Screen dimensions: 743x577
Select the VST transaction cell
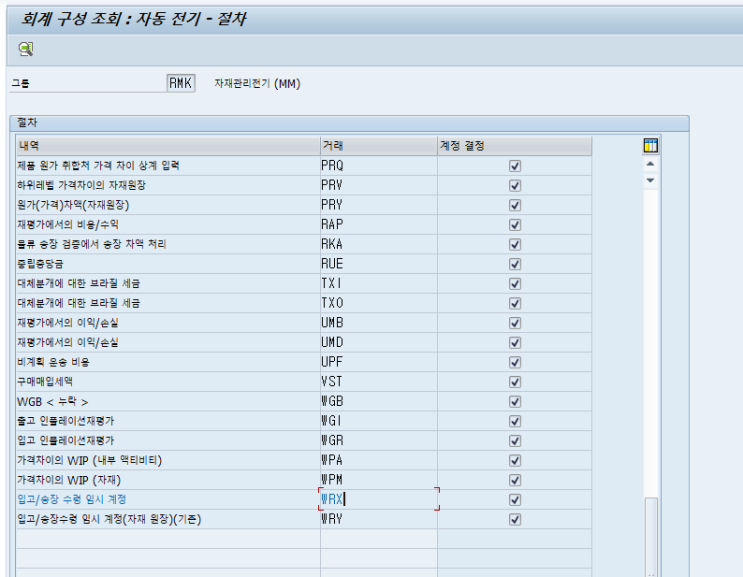pos(379,382)
